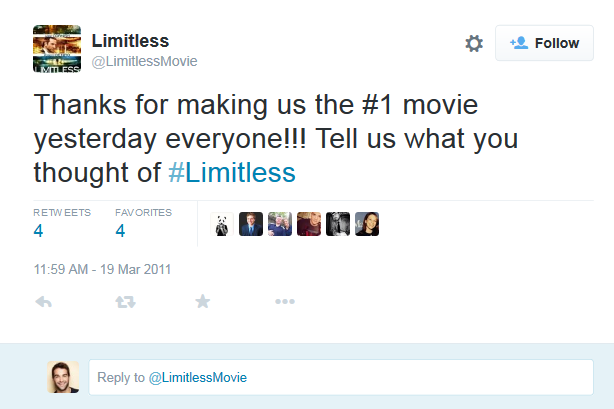Open the panda avatar profile

point(222,224)
